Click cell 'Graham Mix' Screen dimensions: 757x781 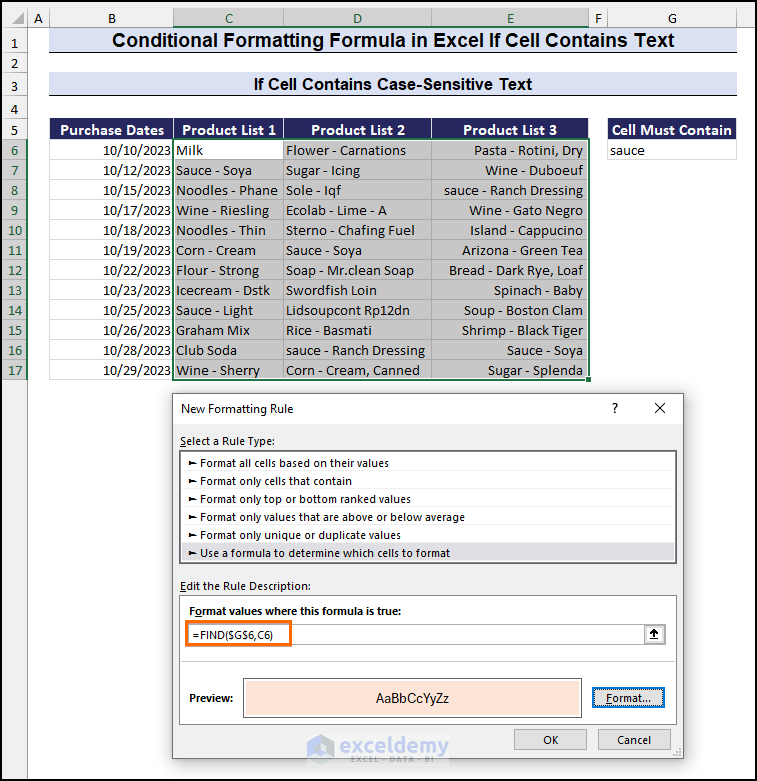229,330
